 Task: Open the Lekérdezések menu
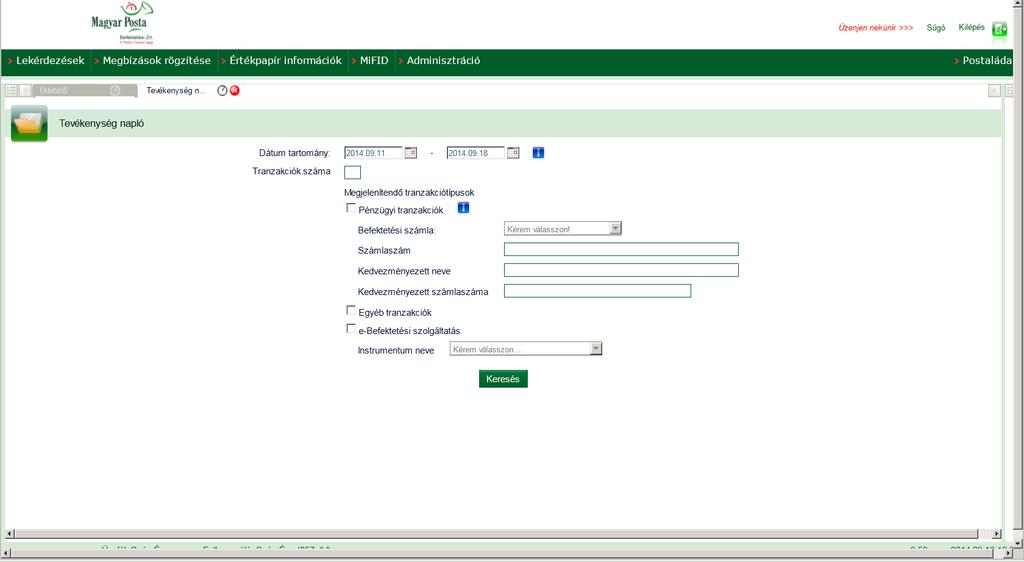click(x=50, y=61)
